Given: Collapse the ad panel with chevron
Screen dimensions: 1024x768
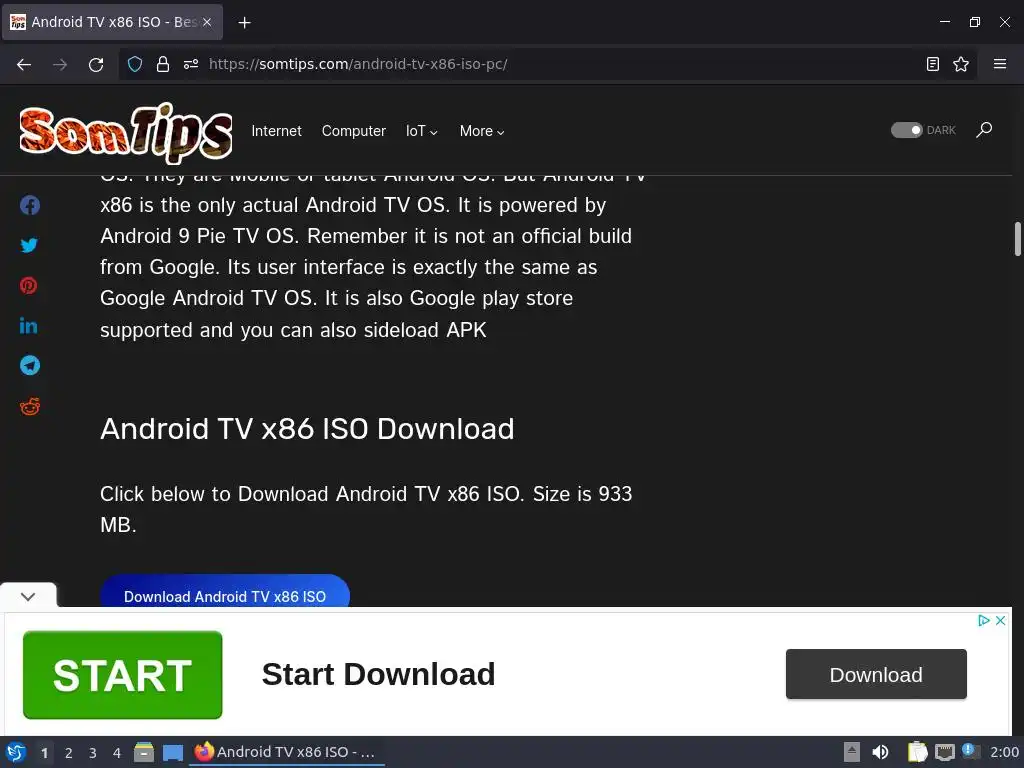Looking at the screenshot, I should [x=28, y=596].
